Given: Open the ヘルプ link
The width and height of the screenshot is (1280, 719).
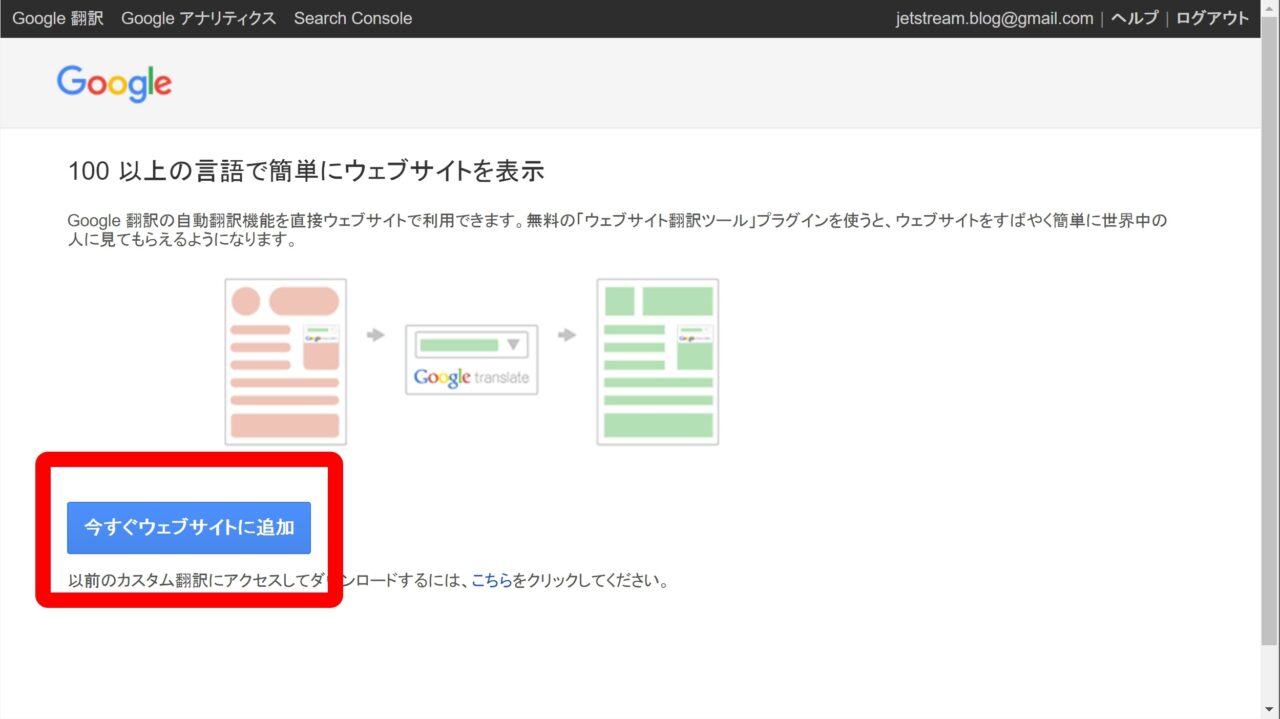Looking at the screenshot, I should 1134,18.
